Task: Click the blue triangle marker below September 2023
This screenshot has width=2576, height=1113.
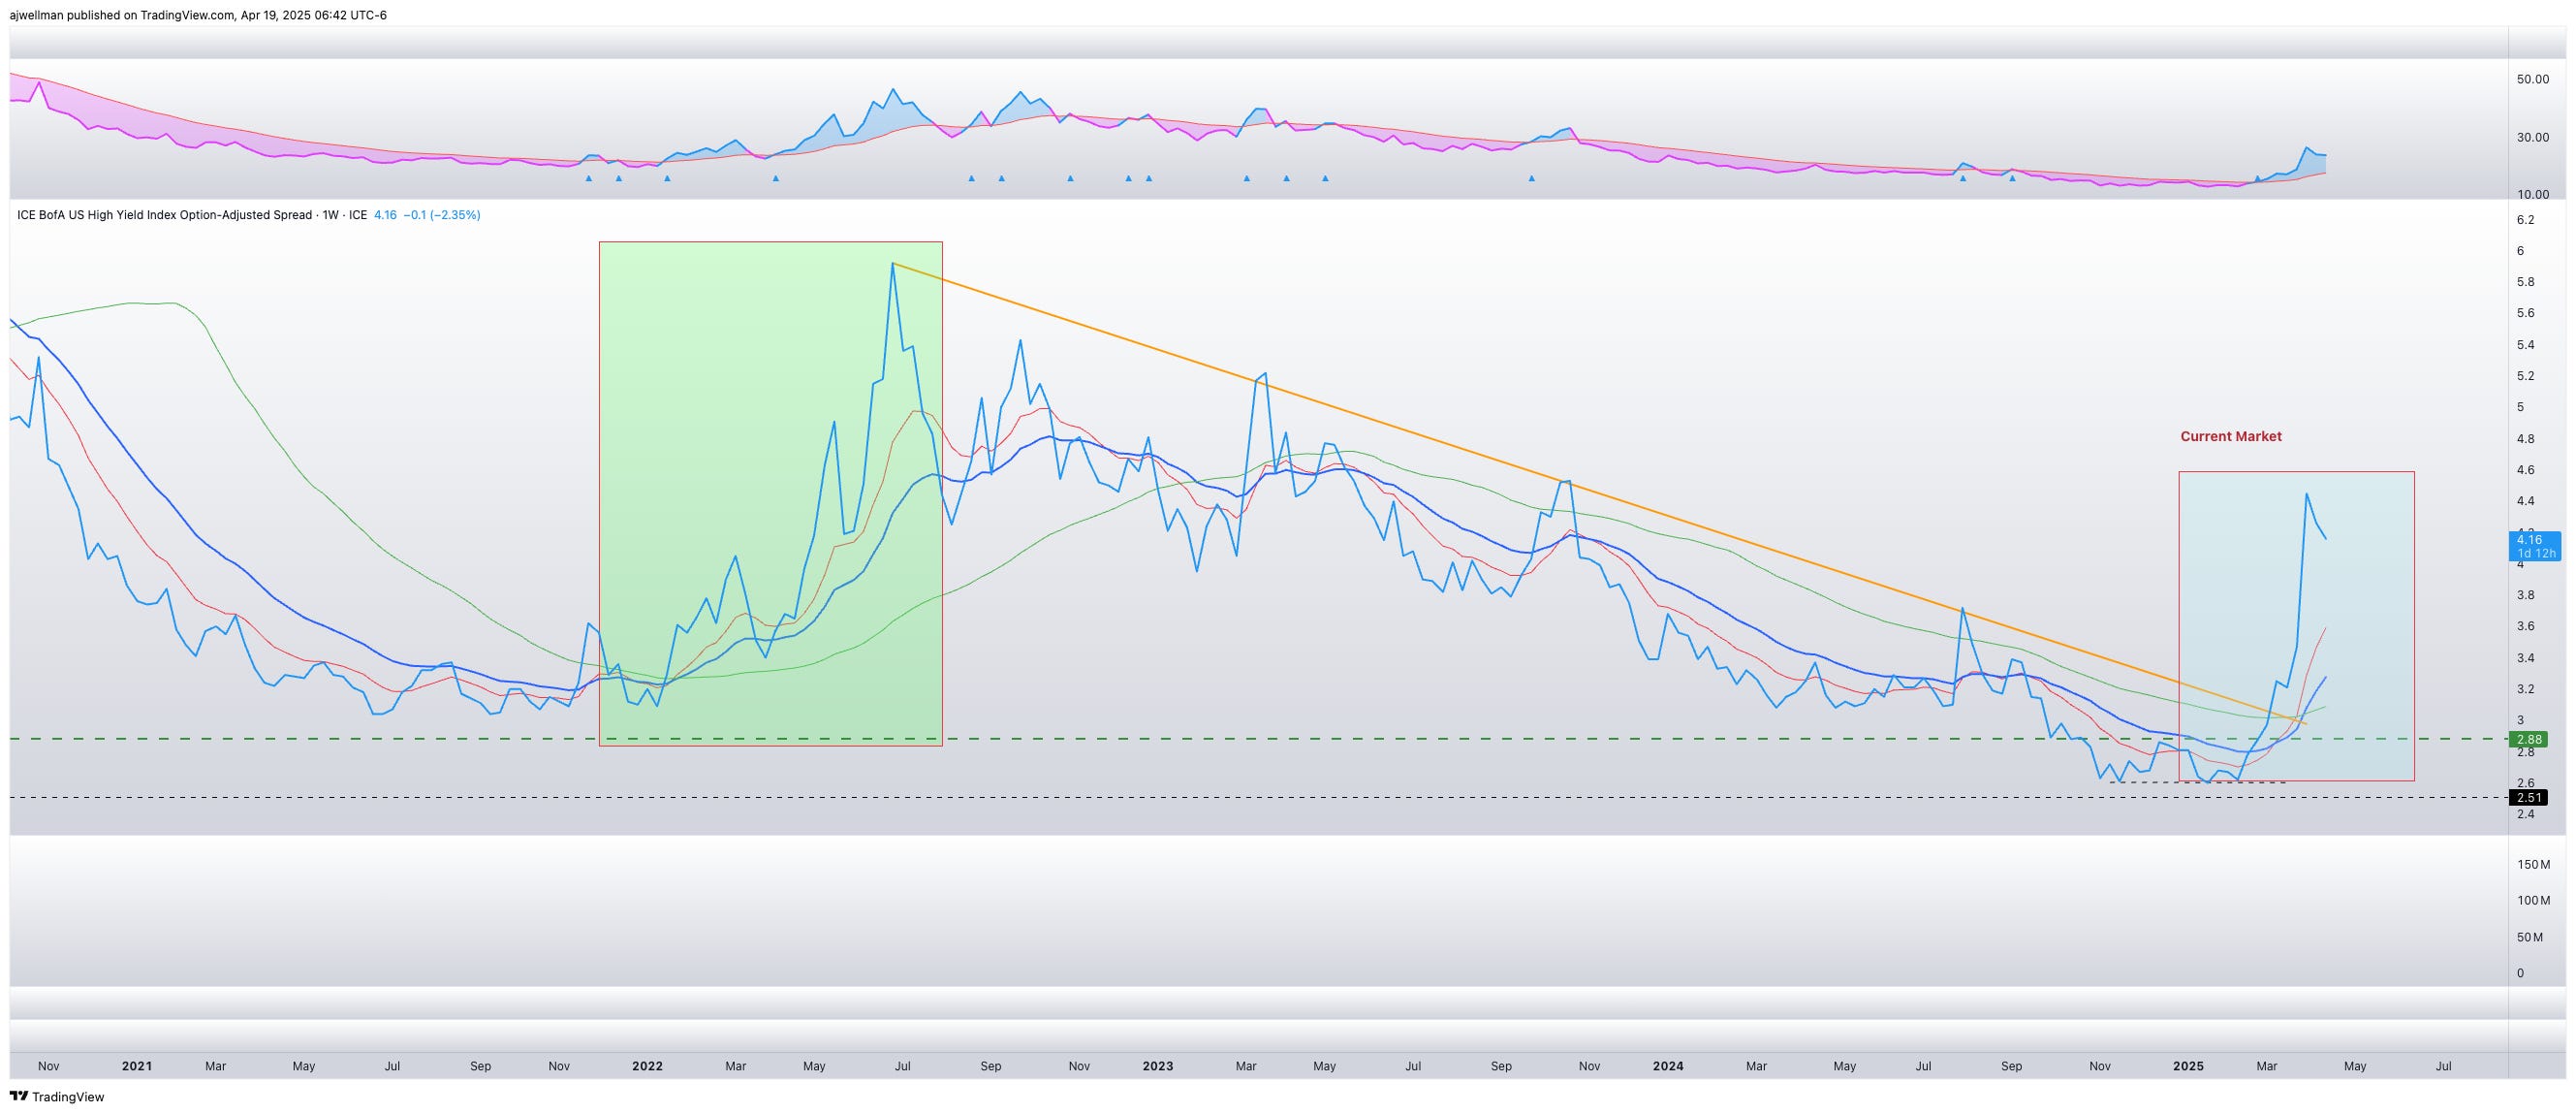Action: (x=1531, y=178)
